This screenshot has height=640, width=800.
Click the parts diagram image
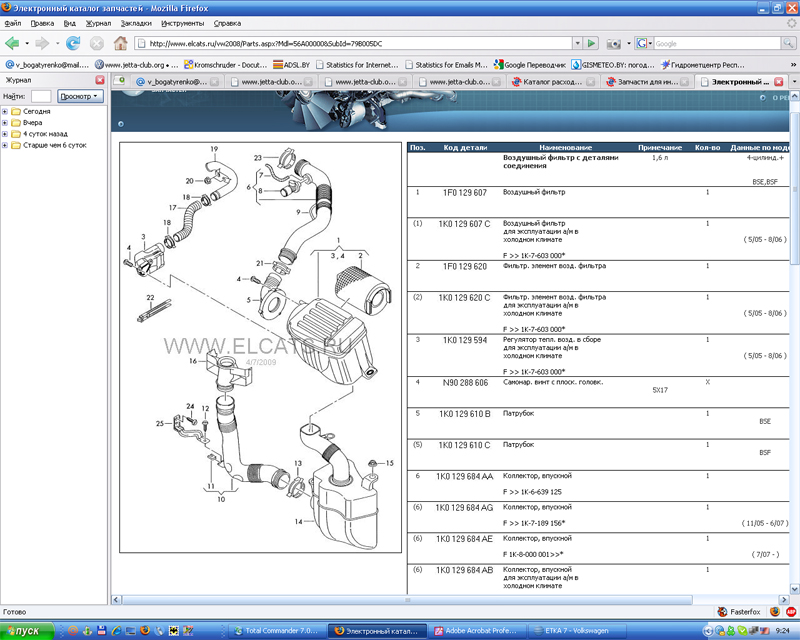pos(260,347)
